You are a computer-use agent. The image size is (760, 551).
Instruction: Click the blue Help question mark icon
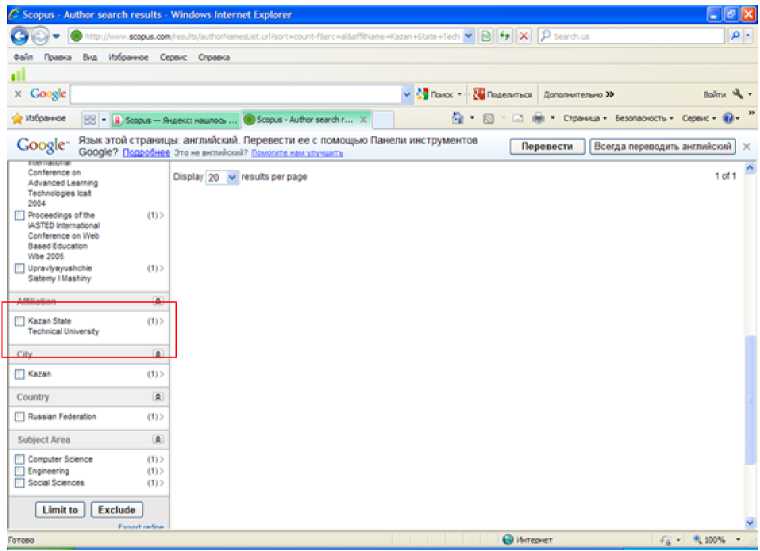pyautogui.click(x=728, y=118)
